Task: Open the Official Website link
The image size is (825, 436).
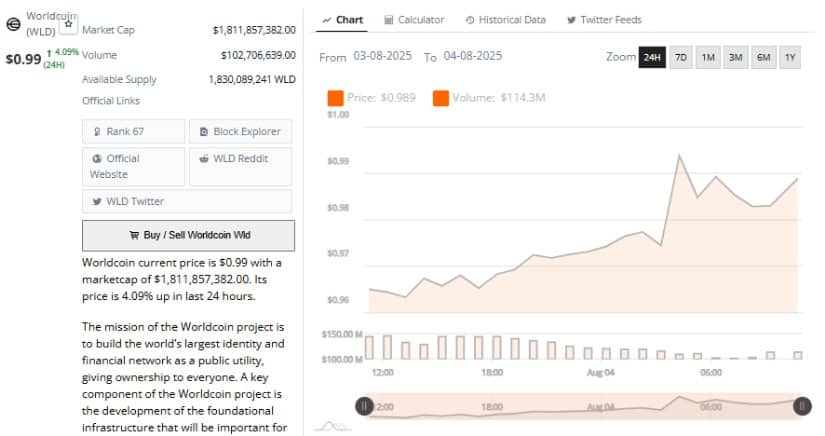Action: pyautogui.click(x=134, y=166)
